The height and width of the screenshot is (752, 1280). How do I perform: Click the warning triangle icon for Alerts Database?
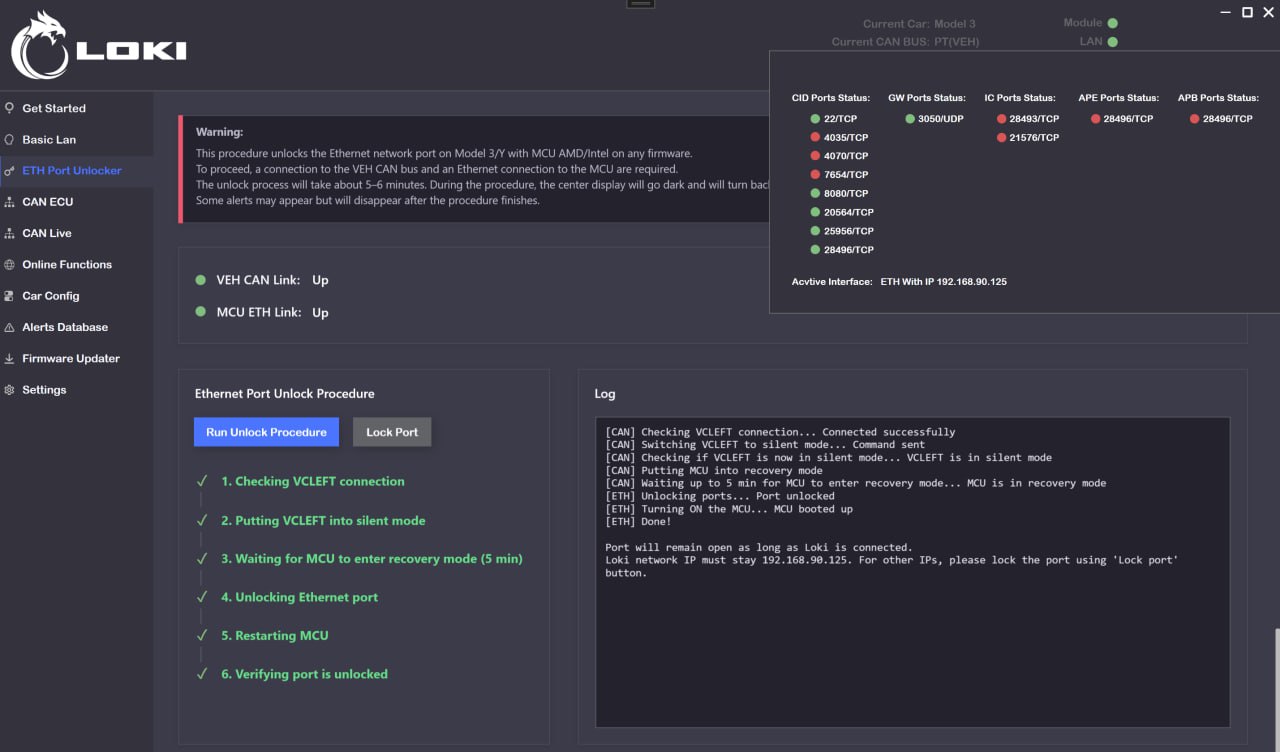pos(10,327)
